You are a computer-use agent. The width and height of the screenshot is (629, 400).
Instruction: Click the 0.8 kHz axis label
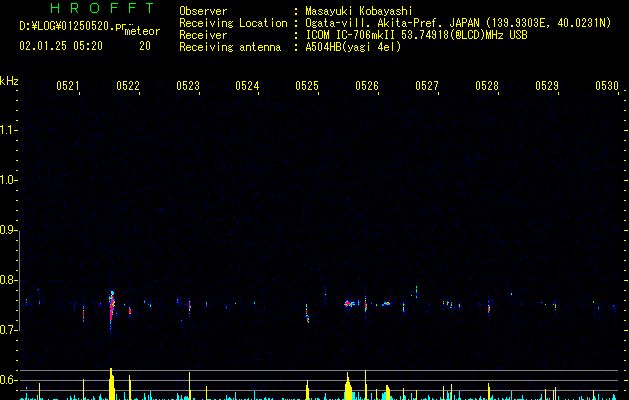(x=7, y=280)
